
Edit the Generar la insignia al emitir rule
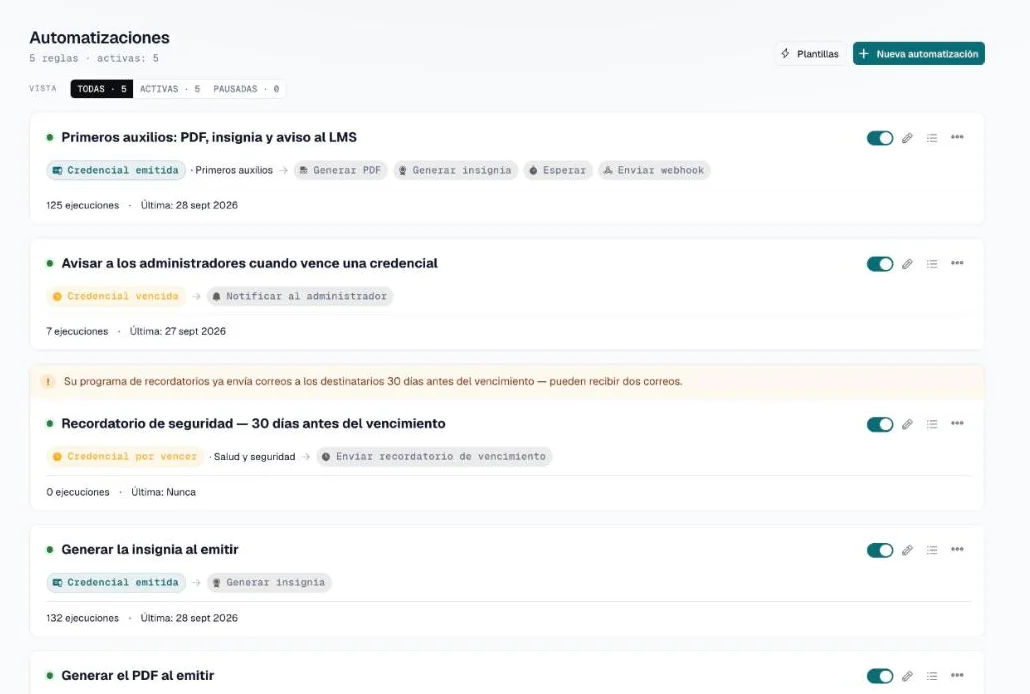point(907,550)
